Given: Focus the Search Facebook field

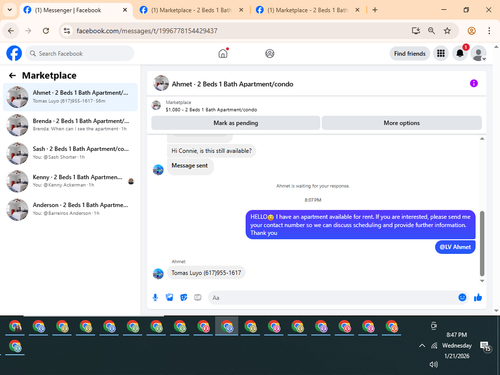Looking at the screenshot, I should (80, 53).
